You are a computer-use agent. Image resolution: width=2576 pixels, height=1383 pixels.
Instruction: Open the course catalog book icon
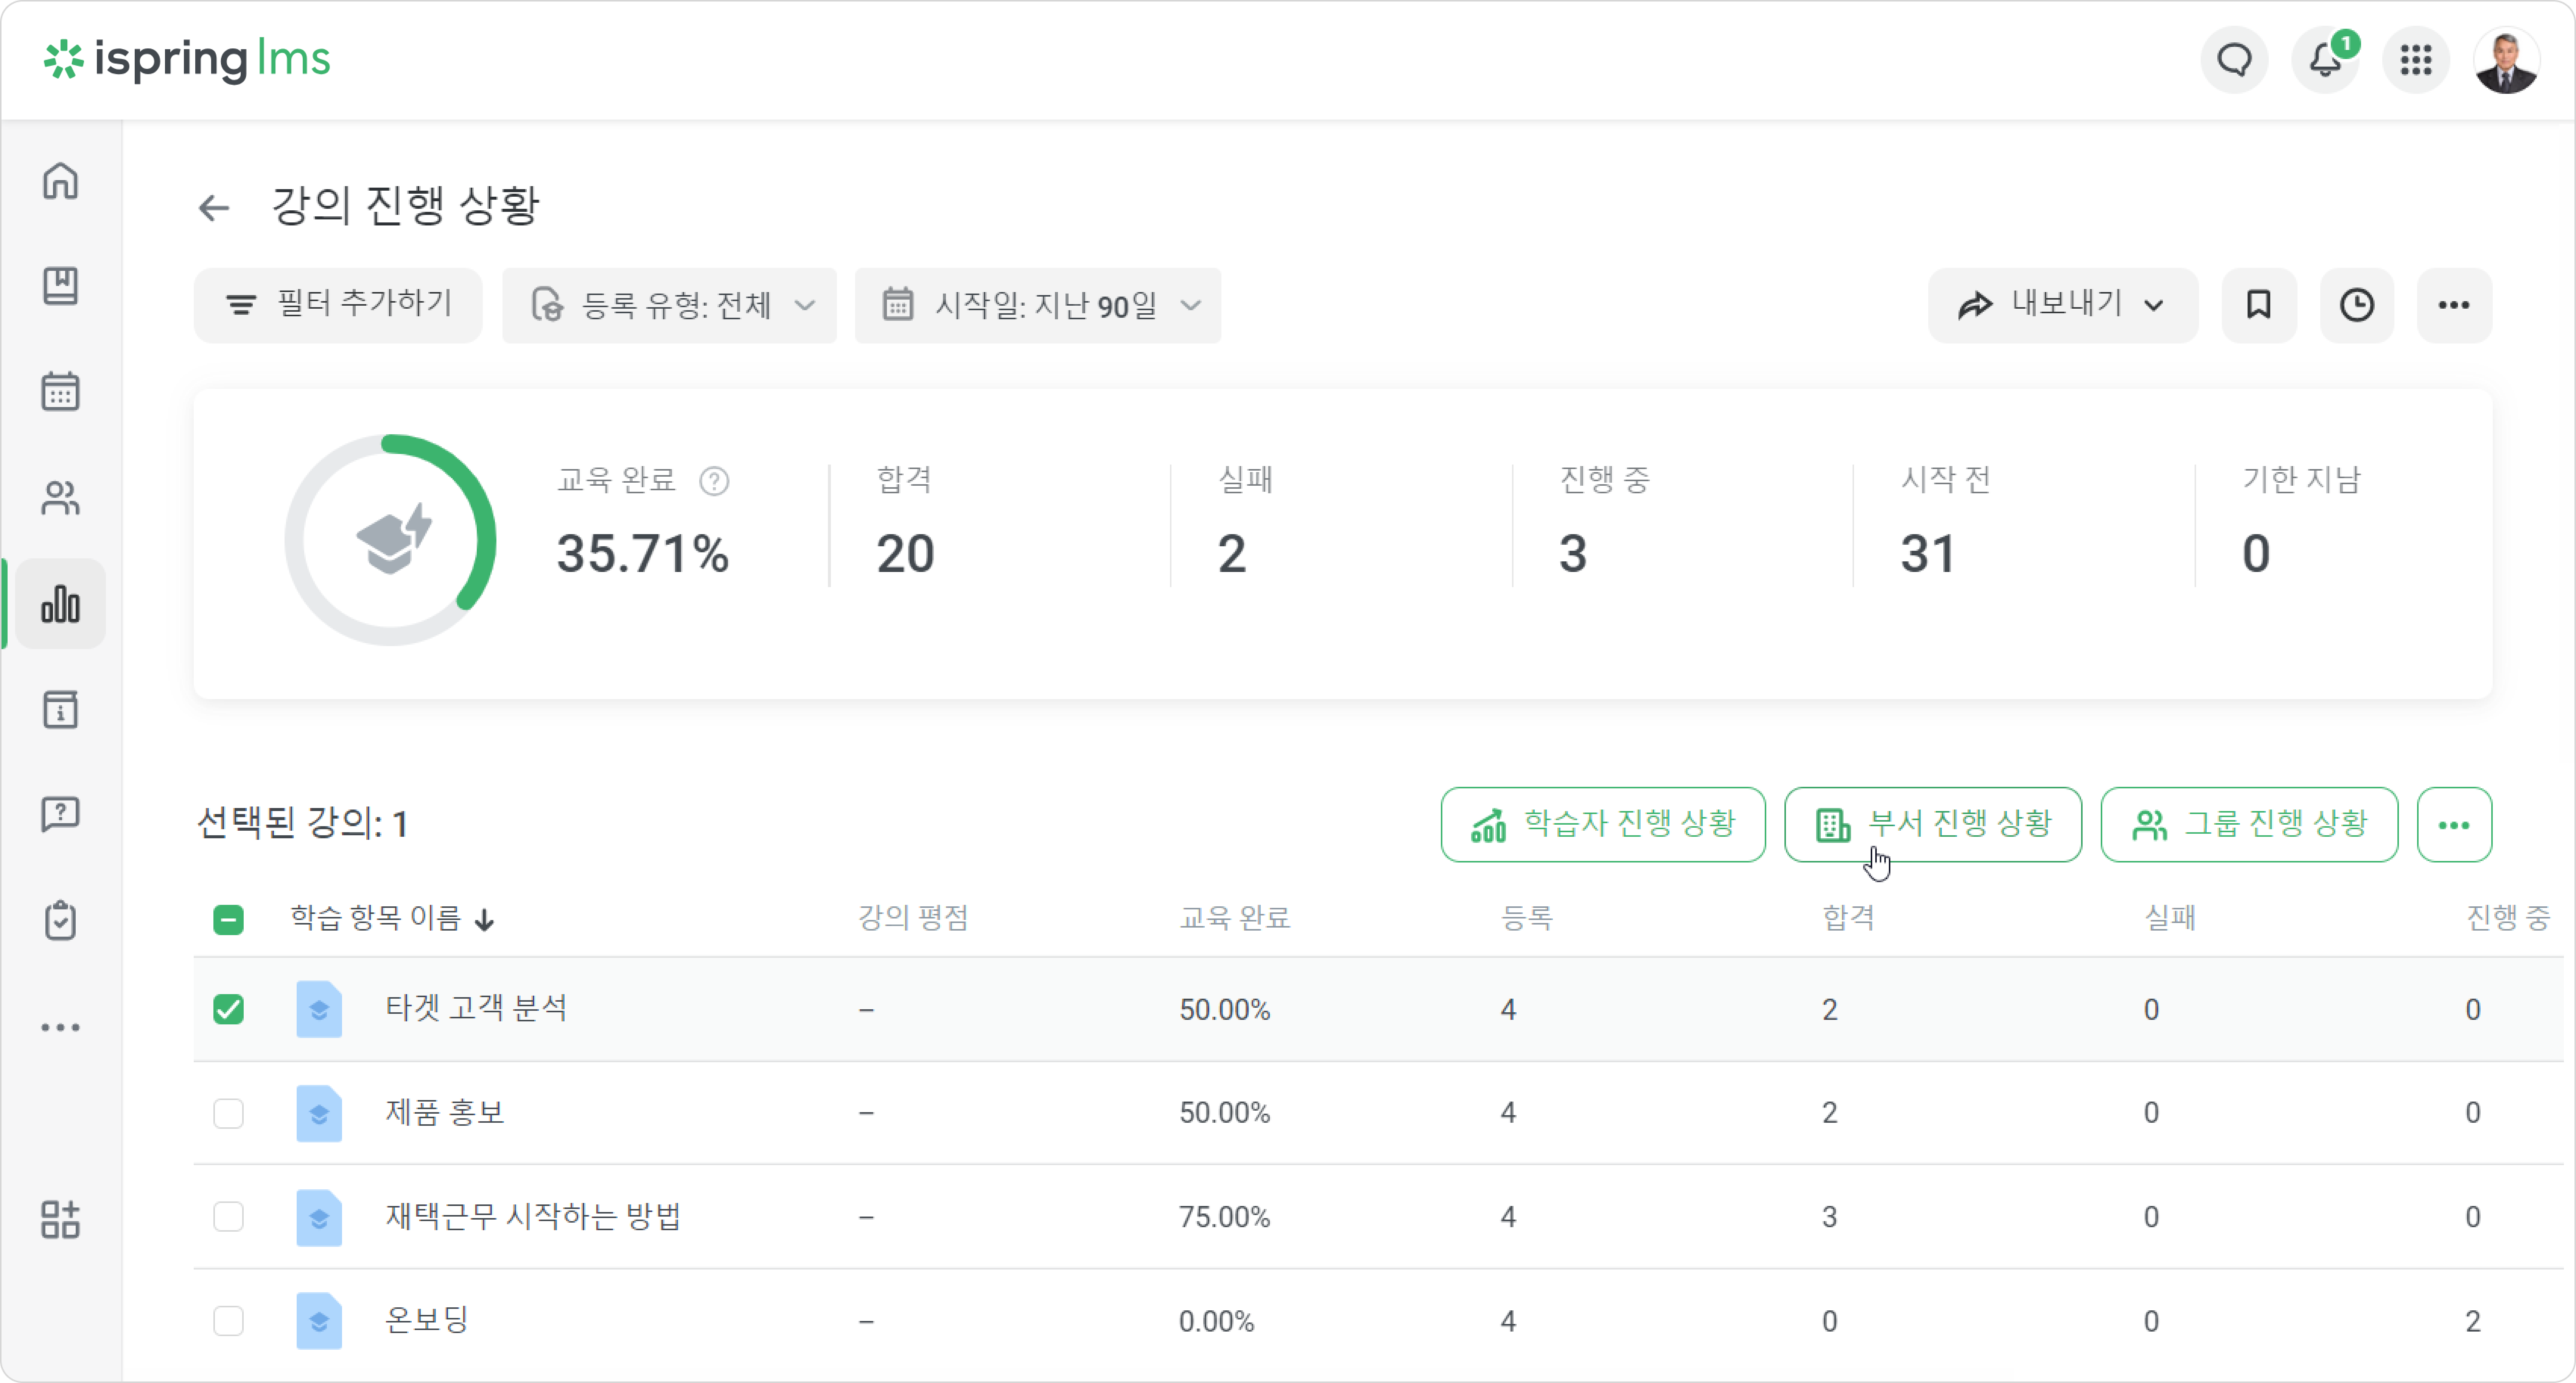coord(60,286)
